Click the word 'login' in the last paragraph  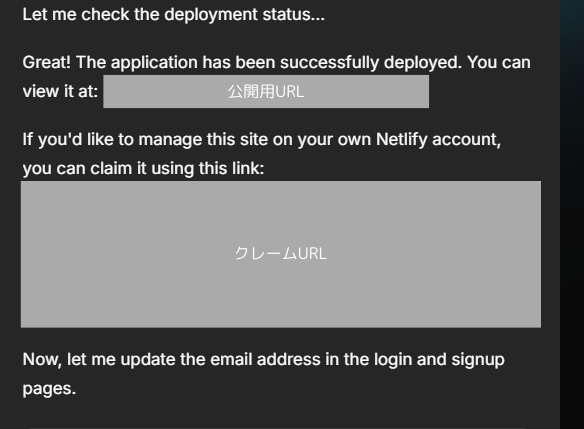pyautogui.click(x=393, y=360)
